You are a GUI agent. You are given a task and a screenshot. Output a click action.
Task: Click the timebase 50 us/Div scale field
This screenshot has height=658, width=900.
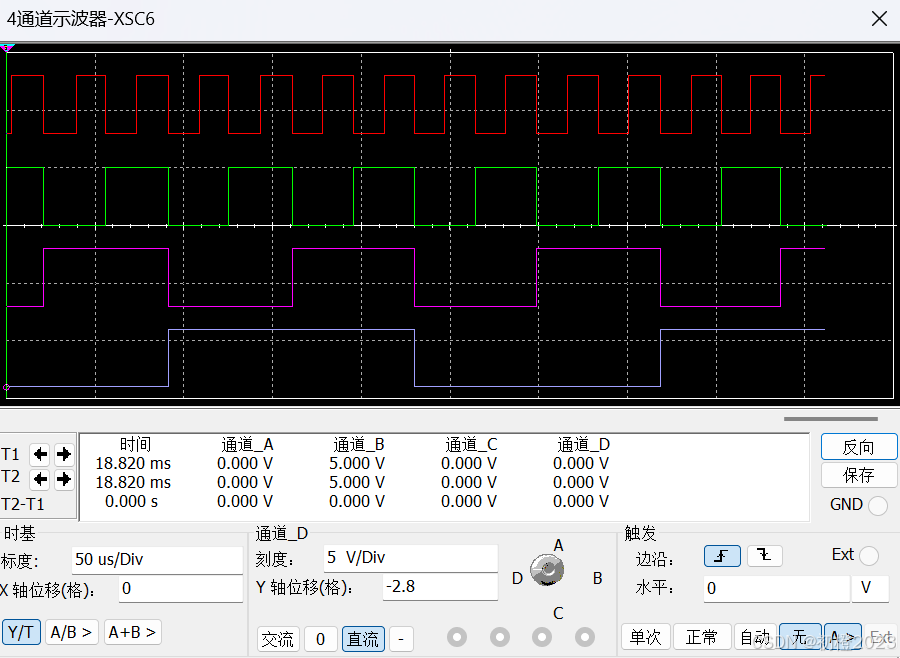point(158,560)
